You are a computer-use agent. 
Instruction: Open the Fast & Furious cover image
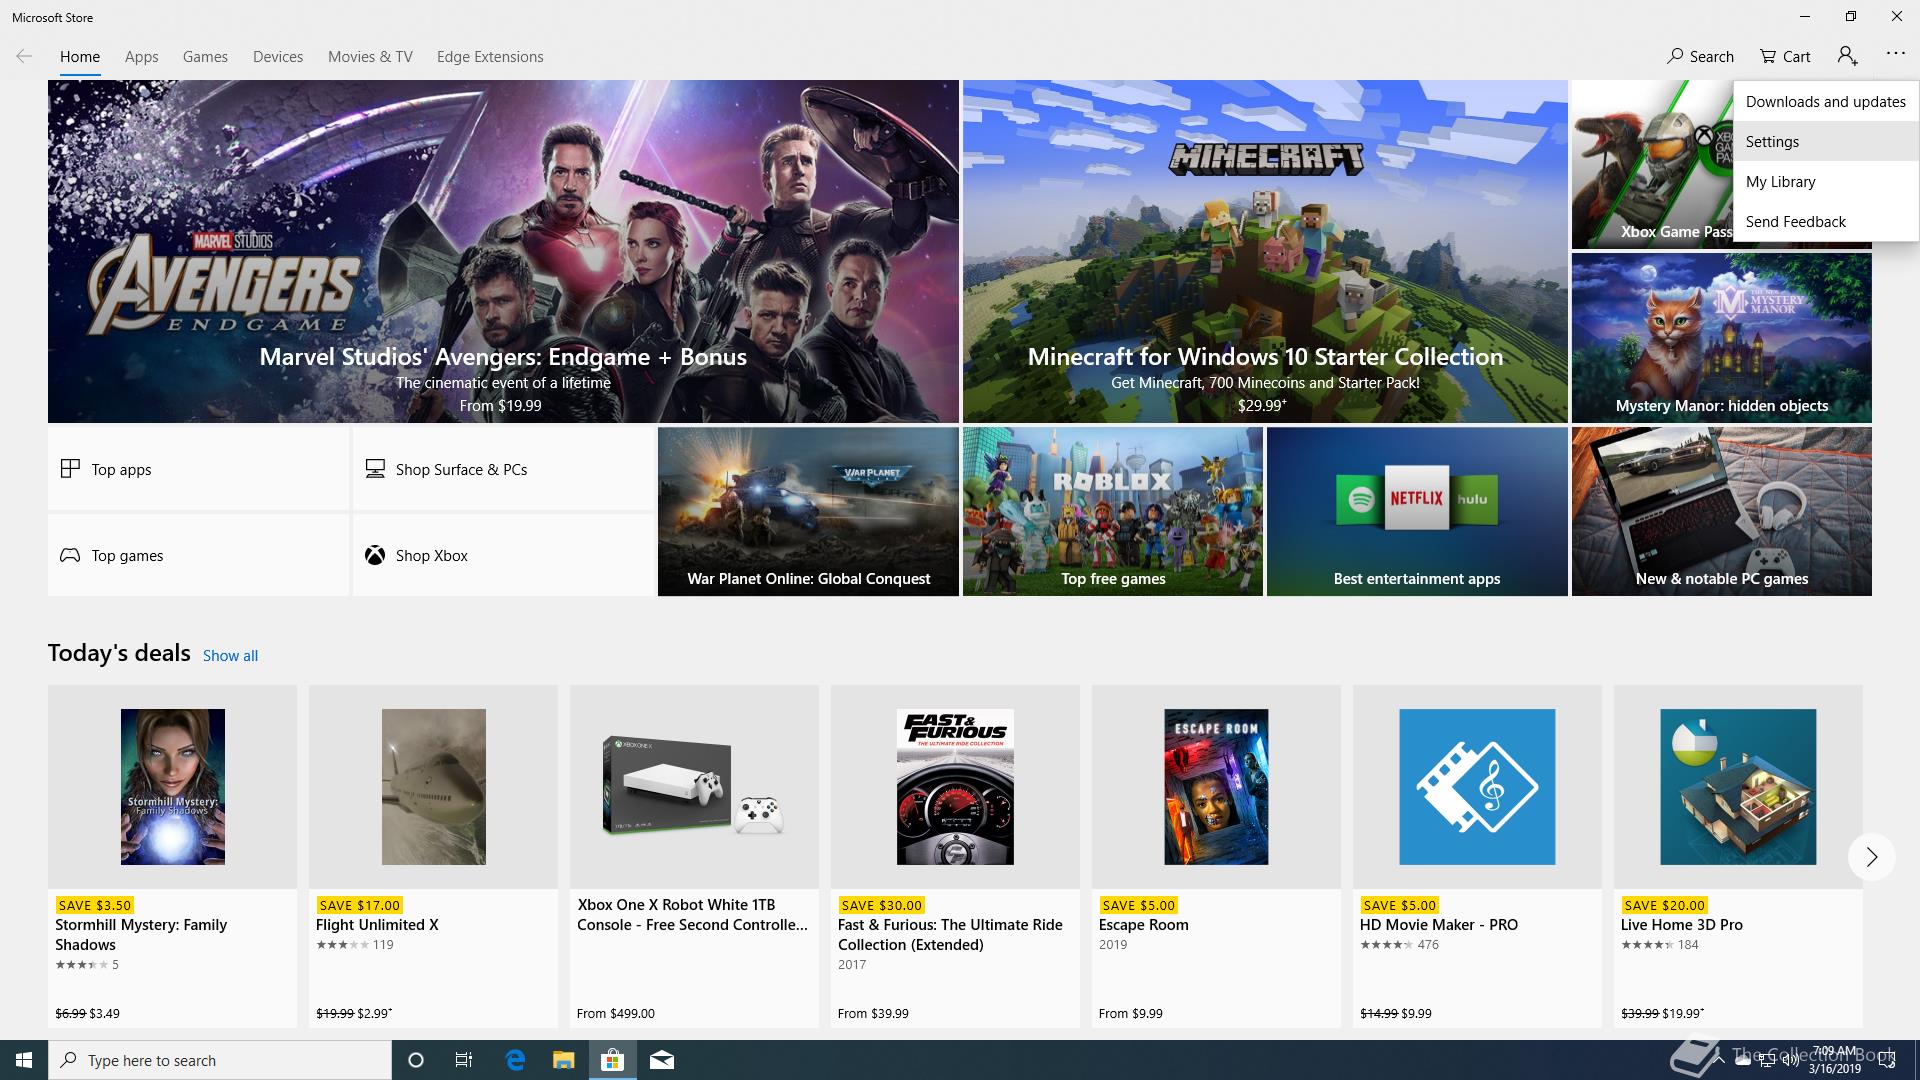click(955, 787)
